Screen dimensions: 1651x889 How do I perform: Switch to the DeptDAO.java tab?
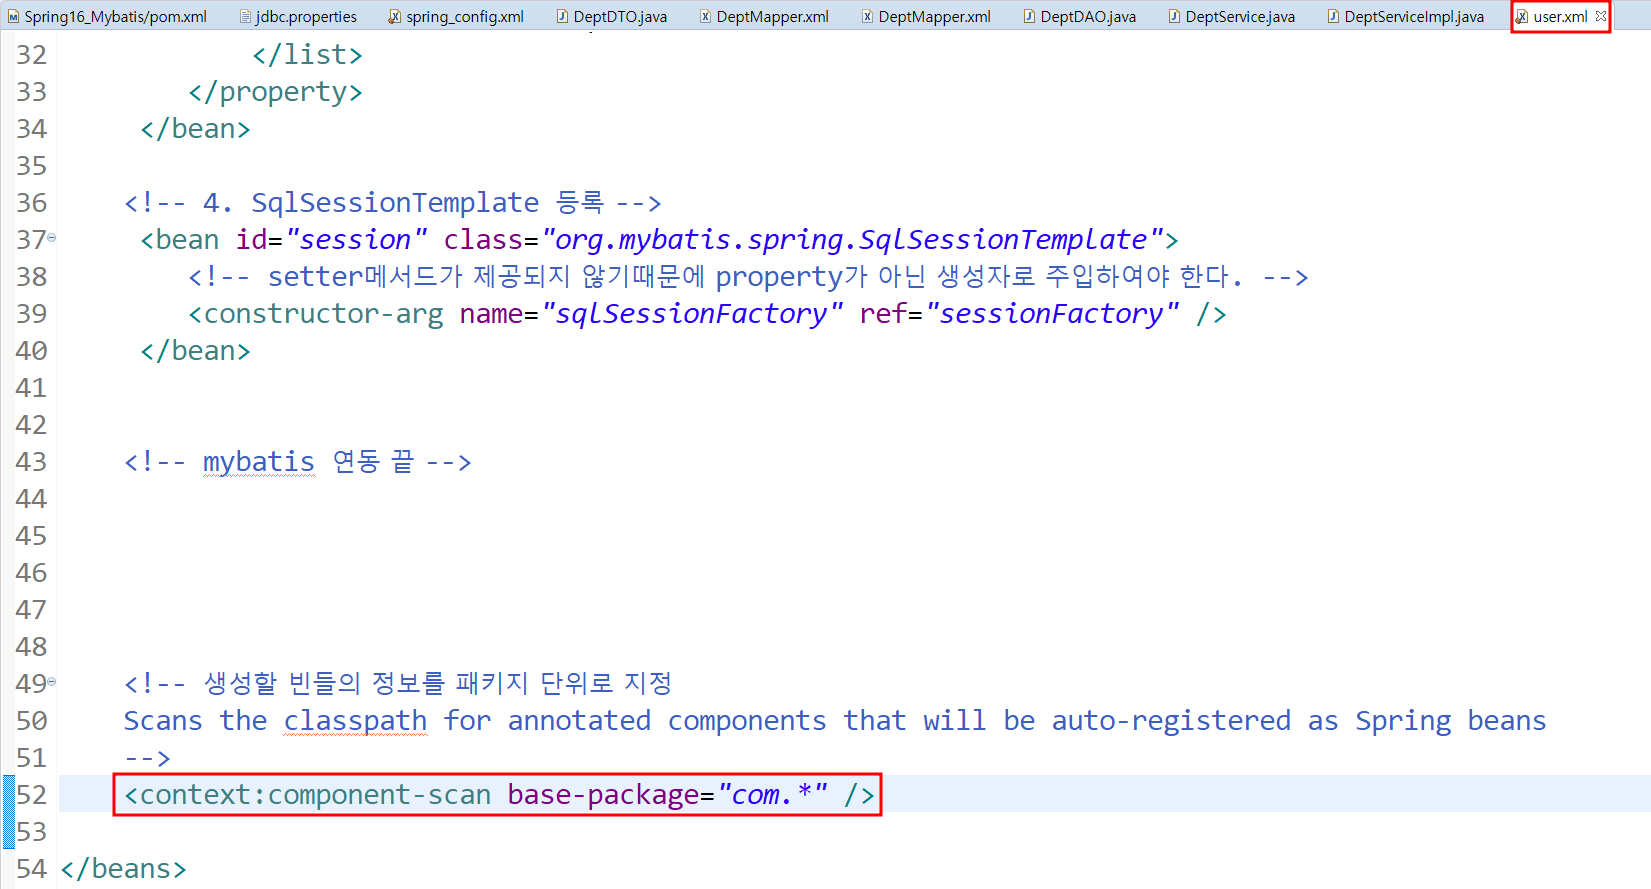click(1079, 16)
